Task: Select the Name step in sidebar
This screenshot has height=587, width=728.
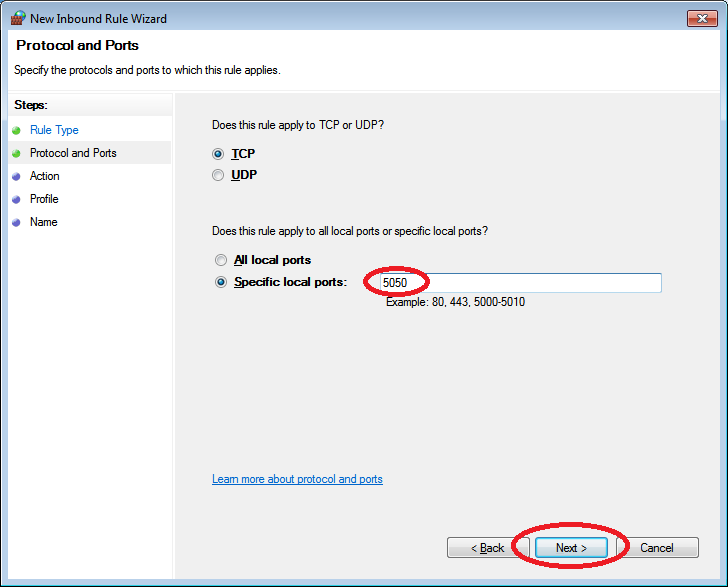Action: 44,222
